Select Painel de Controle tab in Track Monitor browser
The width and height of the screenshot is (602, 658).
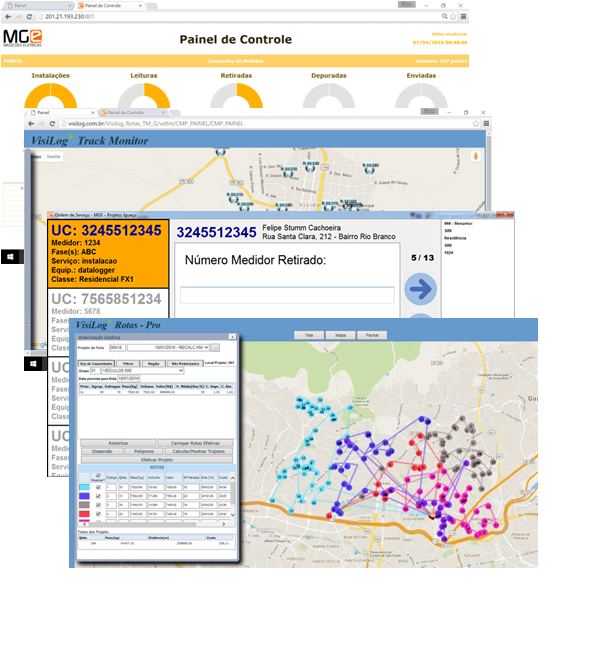(133, 112)
